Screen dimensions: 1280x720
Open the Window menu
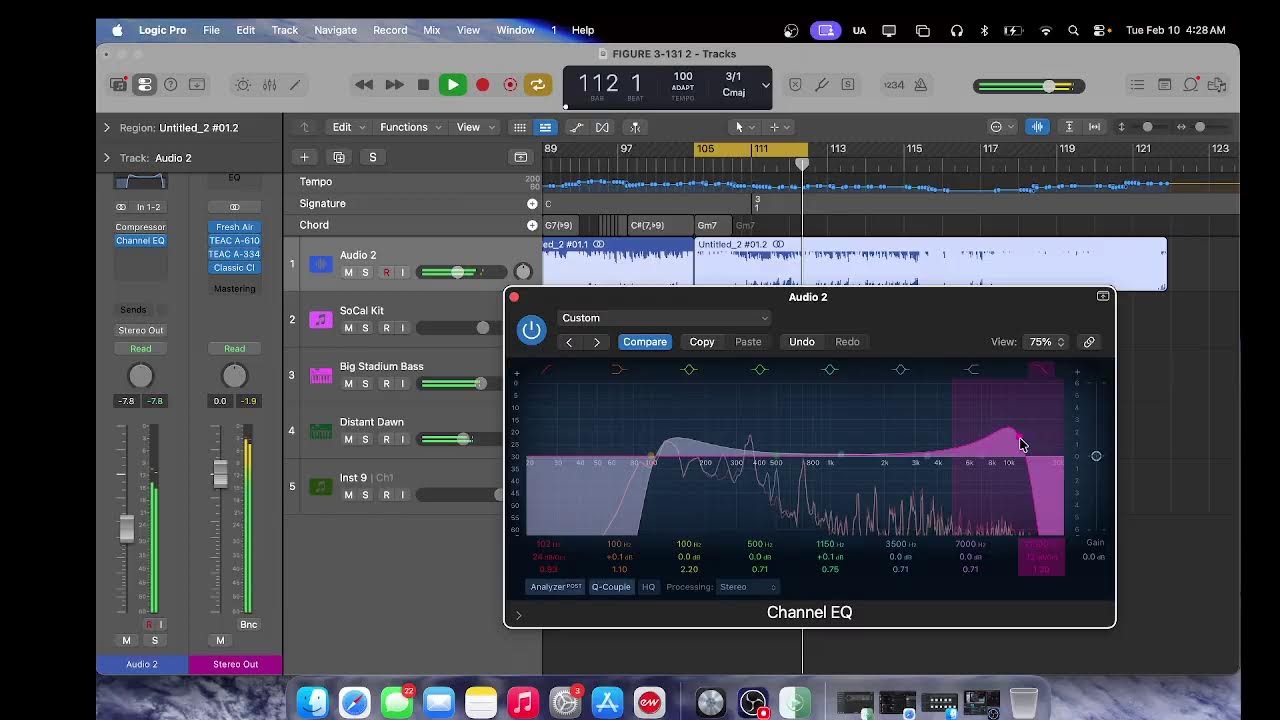click(x=516, y=30)
